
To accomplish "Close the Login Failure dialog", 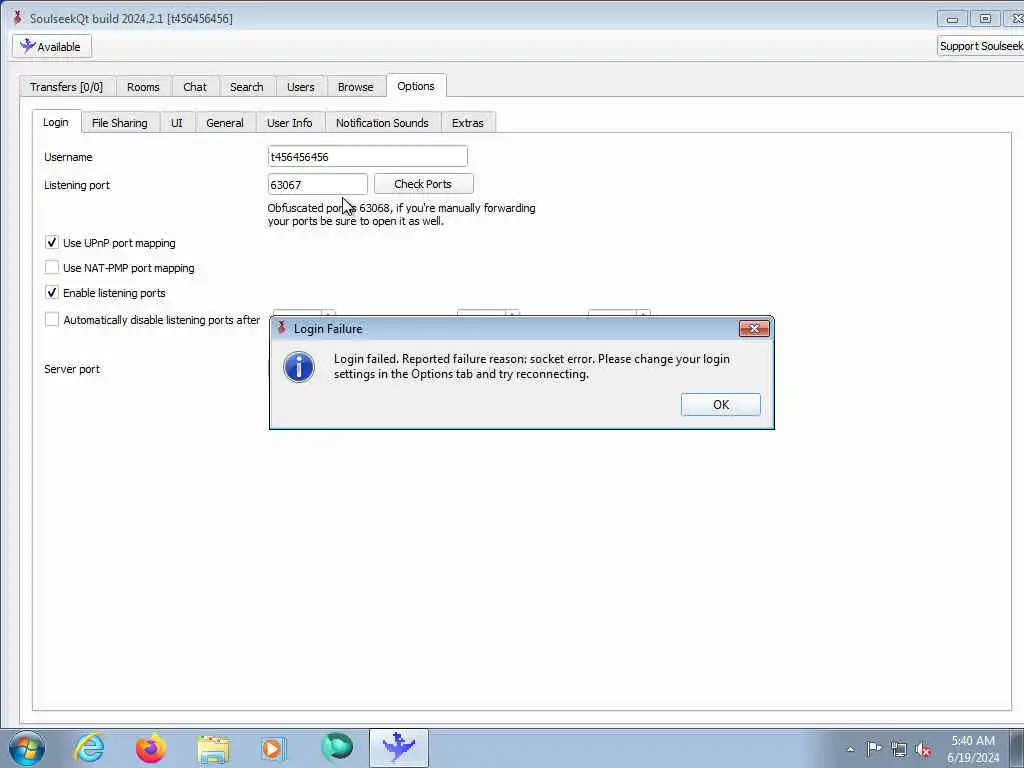I will (754, 328).
